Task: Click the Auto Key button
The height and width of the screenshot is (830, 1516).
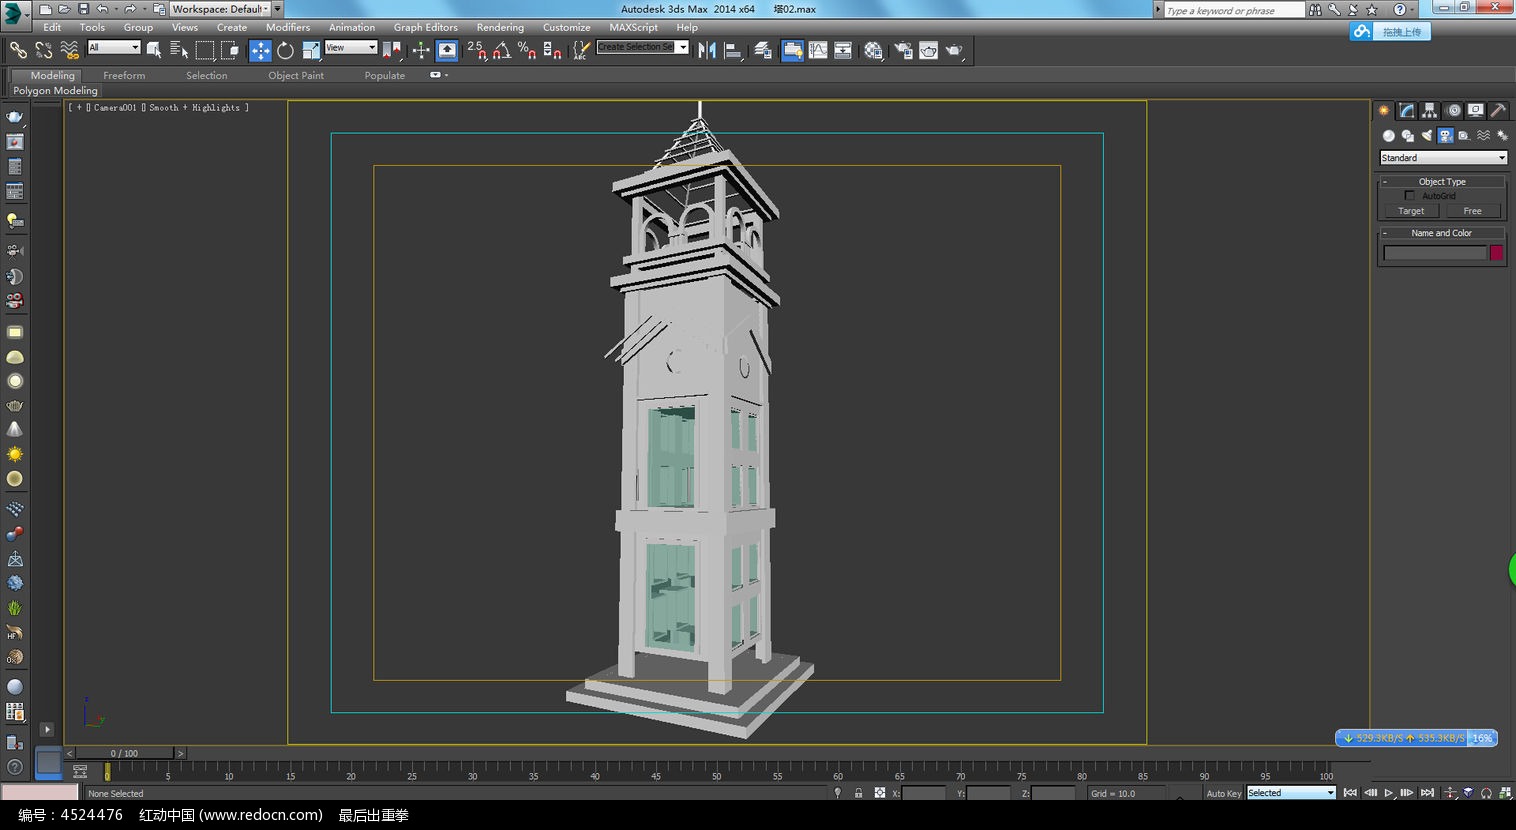Action: pyautogui.click(x=1223, y=793)
